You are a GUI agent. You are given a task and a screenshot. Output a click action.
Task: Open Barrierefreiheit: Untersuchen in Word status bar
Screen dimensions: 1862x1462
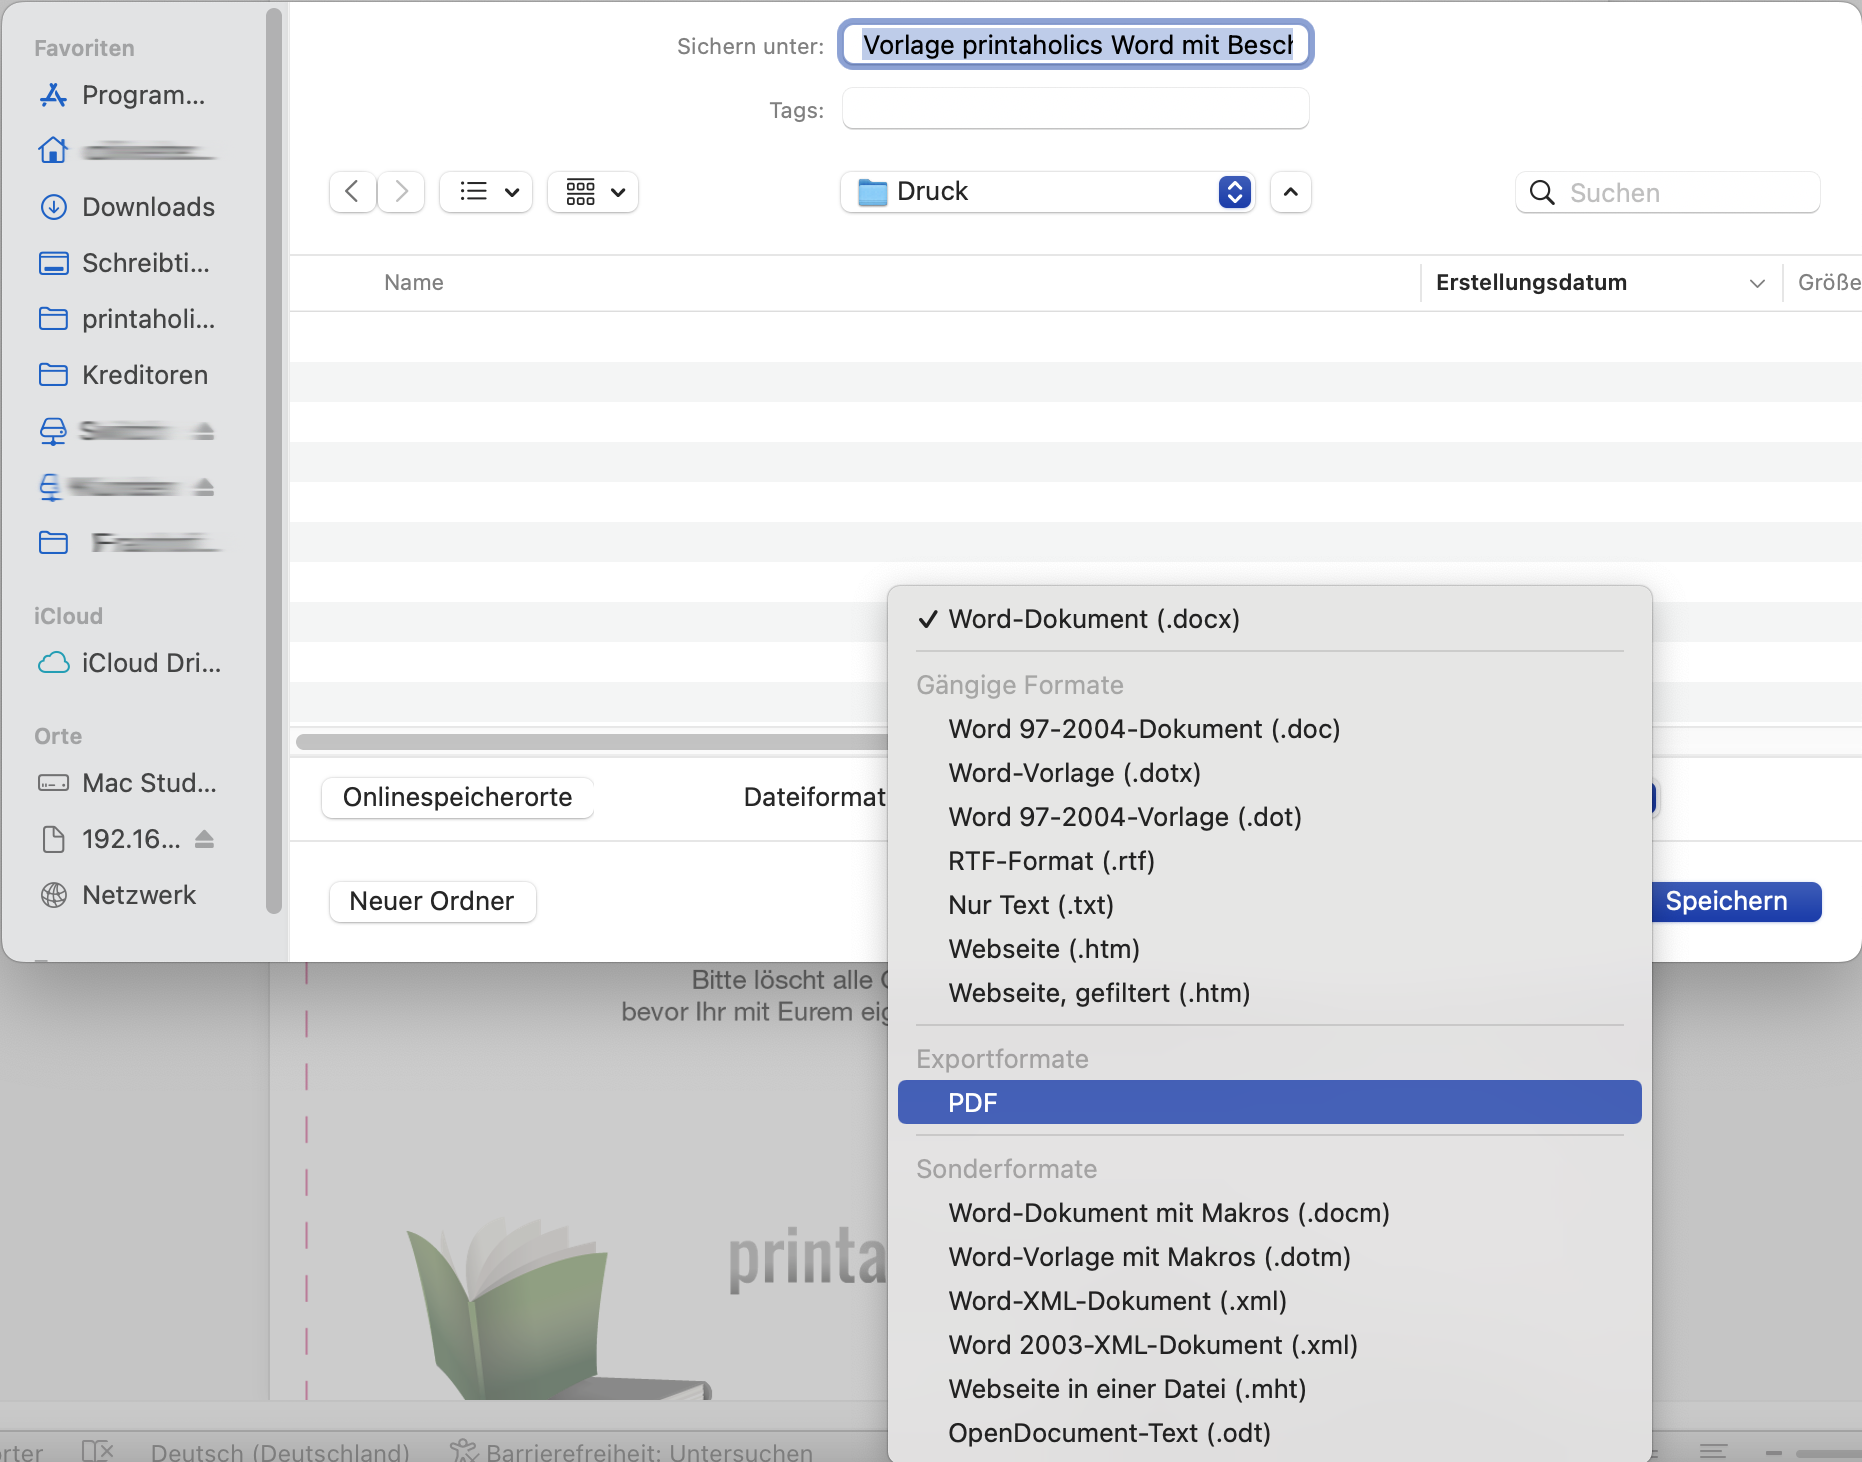(631, 1452)
